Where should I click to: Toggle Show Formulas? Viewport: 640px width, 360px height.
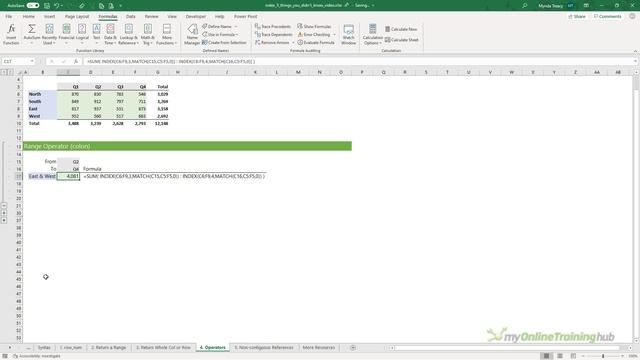[314, 26]
